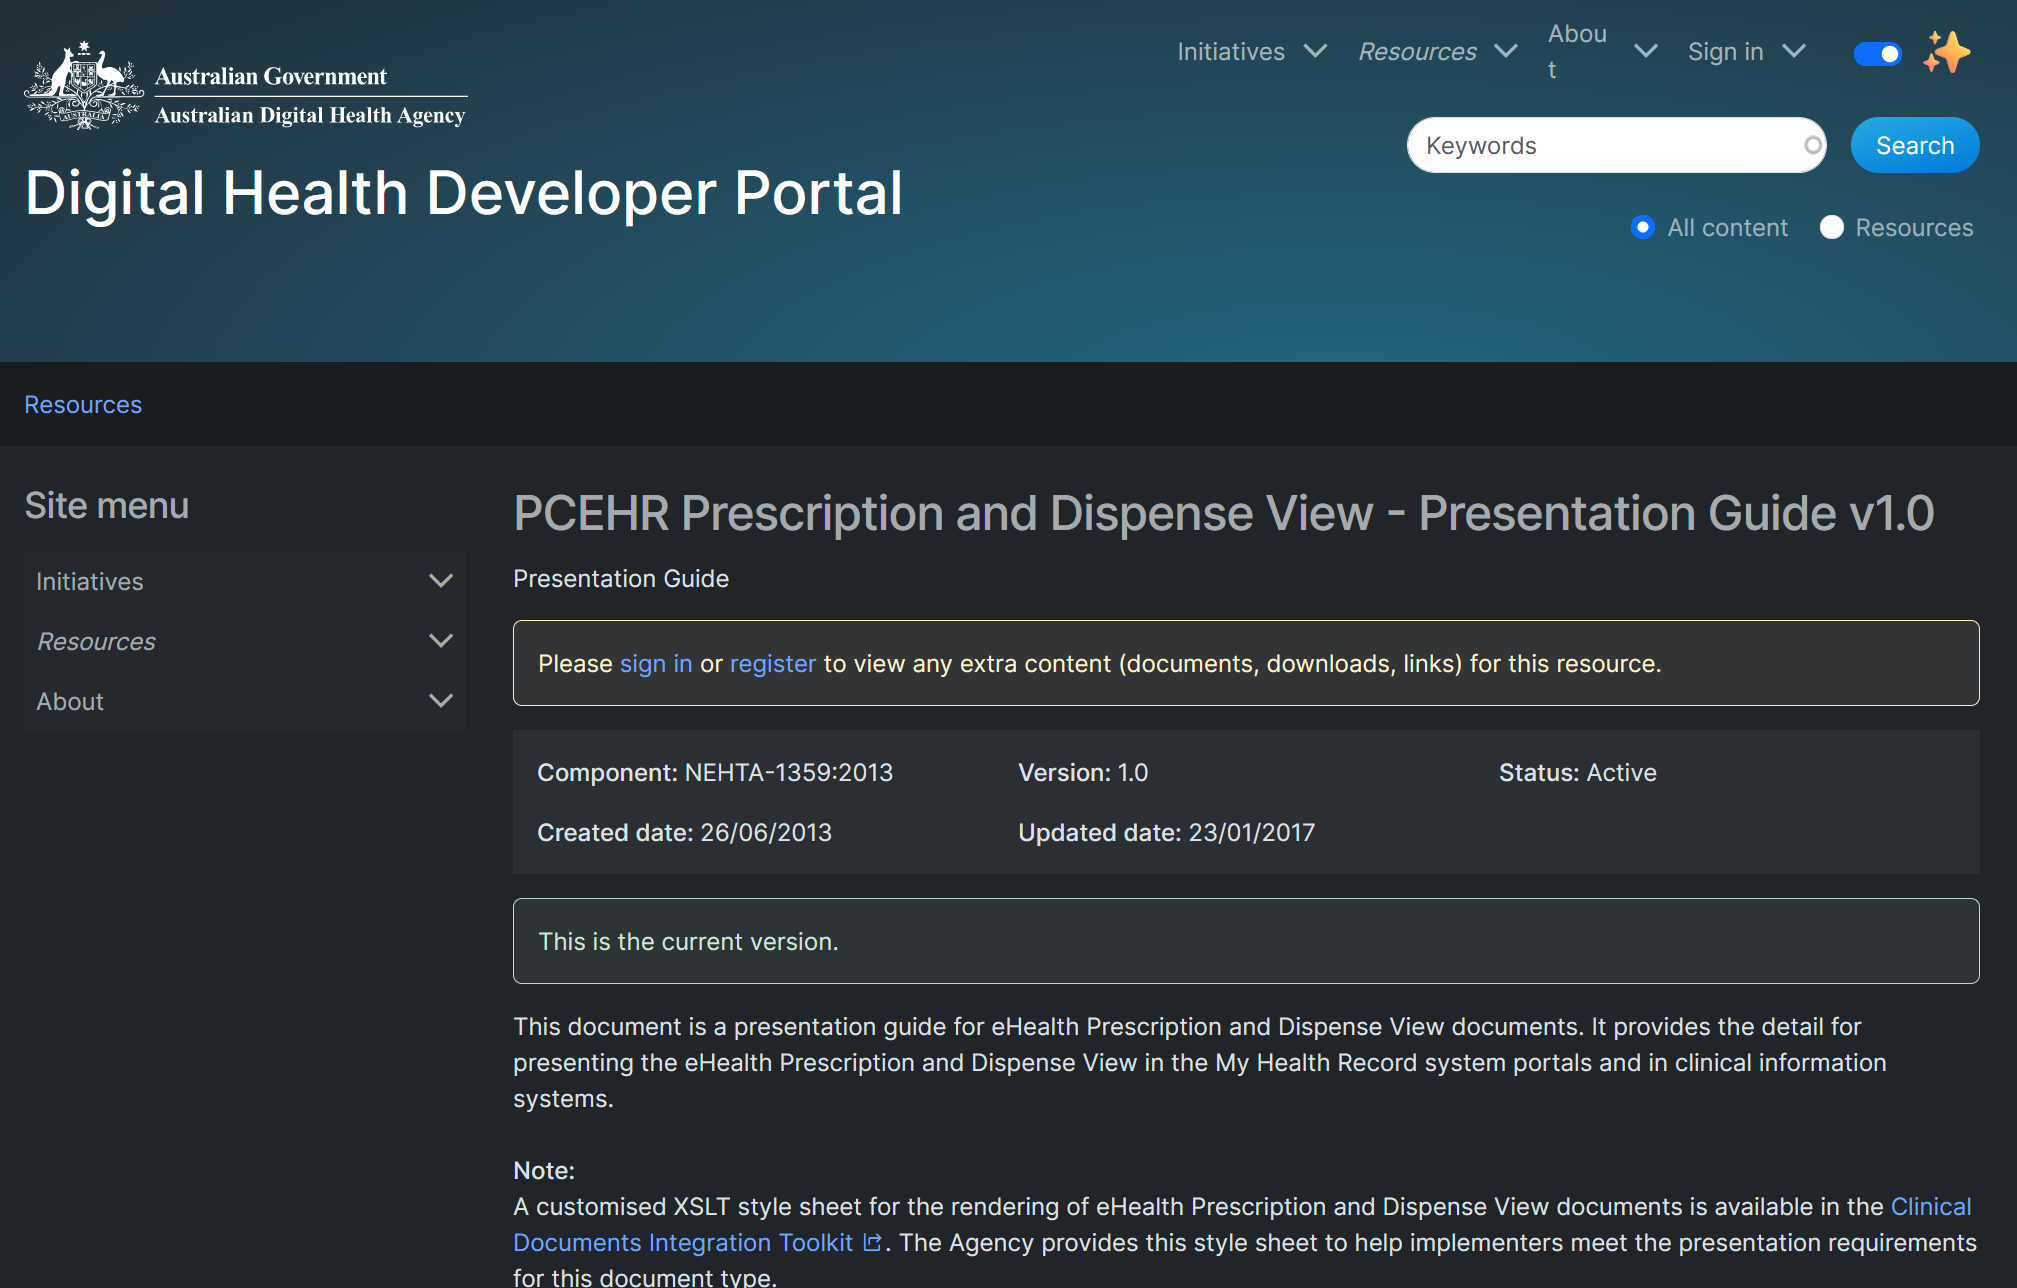Open the Sign in menu item
This screenshot has height=1288, width=2017.
tap(1725, 51)
